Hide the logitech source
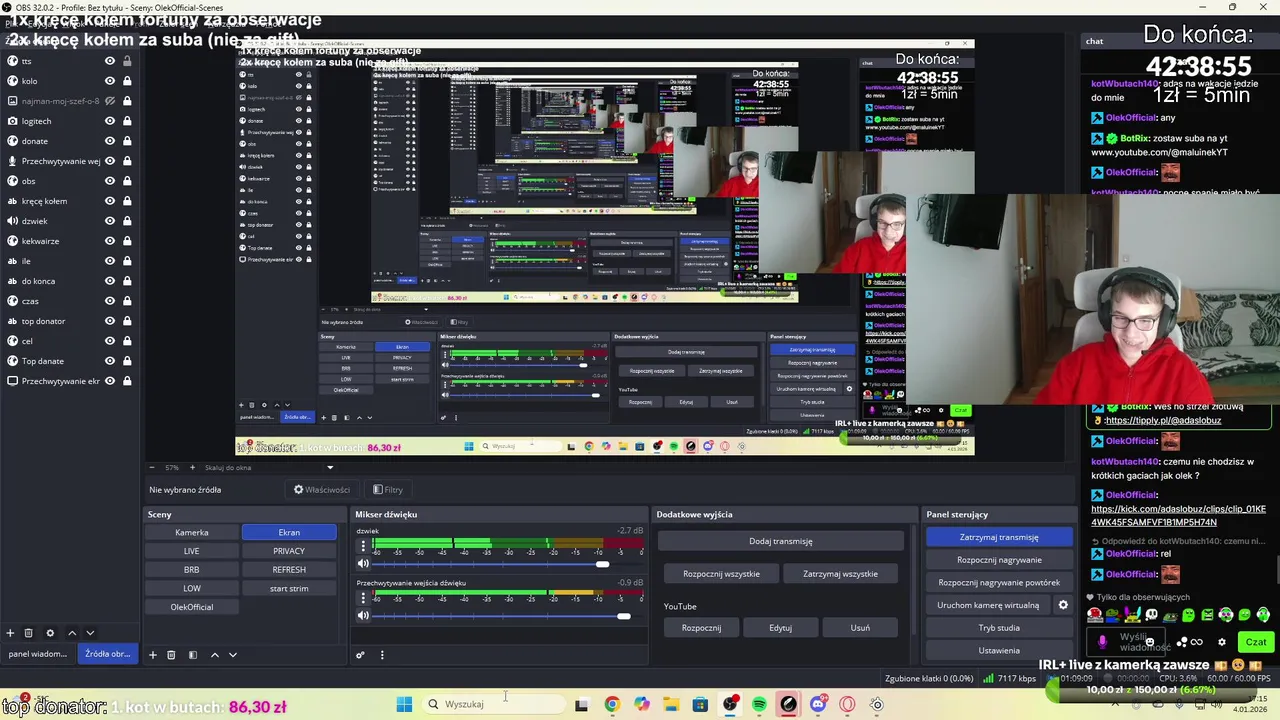Image resolution: width=1280 pixels, height=720 pixels. [x=110, y=121]
